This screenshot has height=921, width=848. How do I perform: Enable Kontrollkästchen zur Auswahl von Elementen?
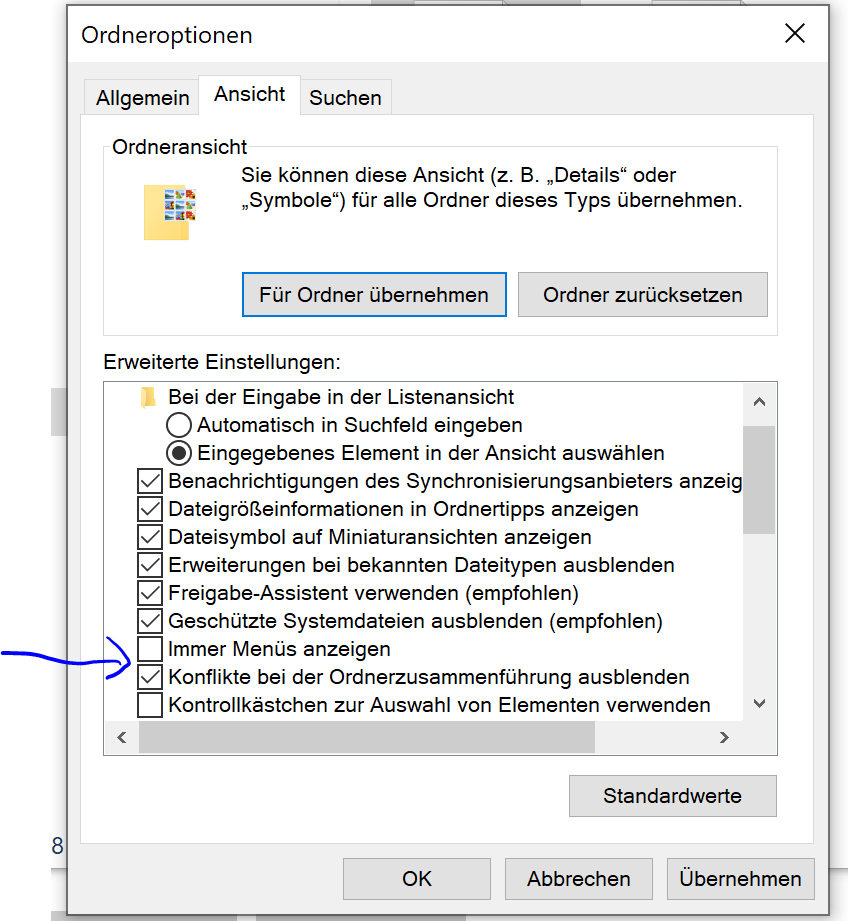coord(150,705)
